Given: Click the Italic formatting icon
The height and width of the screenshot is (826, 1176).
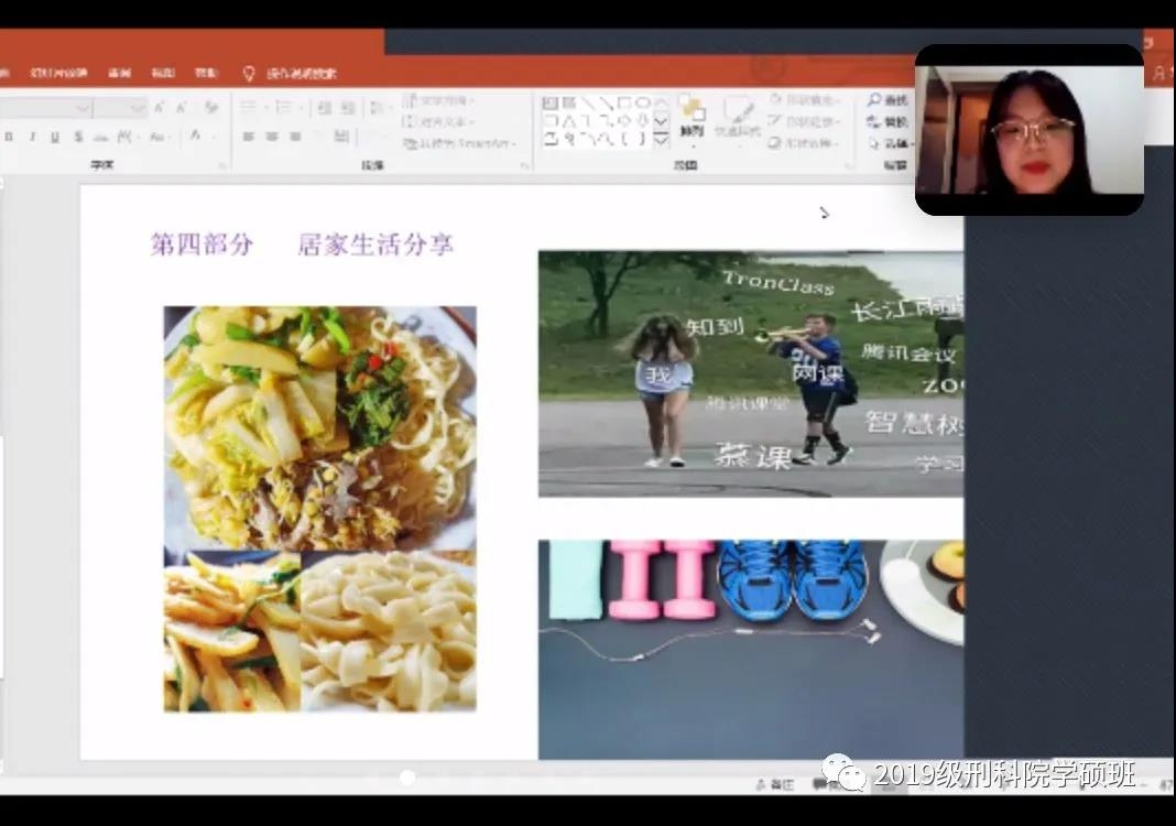Looking at the screenshot, I should pos(31,137).
